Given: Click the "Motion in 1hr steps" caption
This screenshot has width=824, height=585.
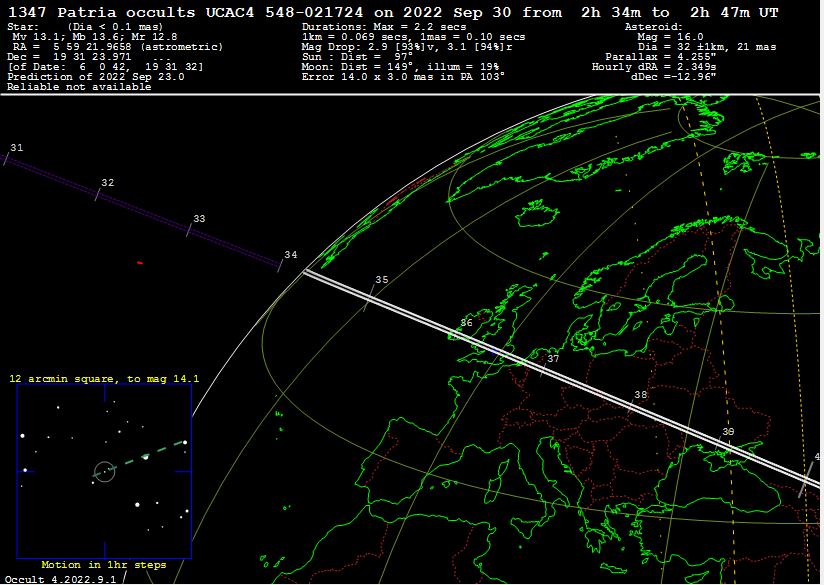Looking at the screenshot, I should [103, 565].
